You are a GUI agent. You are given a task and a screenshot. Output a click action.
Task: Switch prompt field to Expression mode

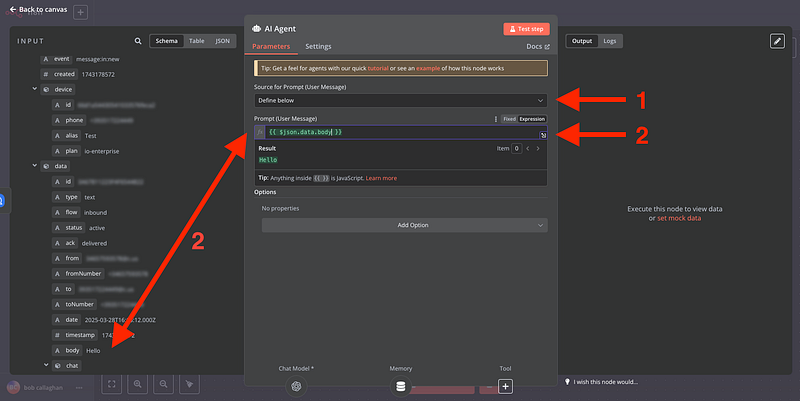pyautogui.click(x=532, y=119)
